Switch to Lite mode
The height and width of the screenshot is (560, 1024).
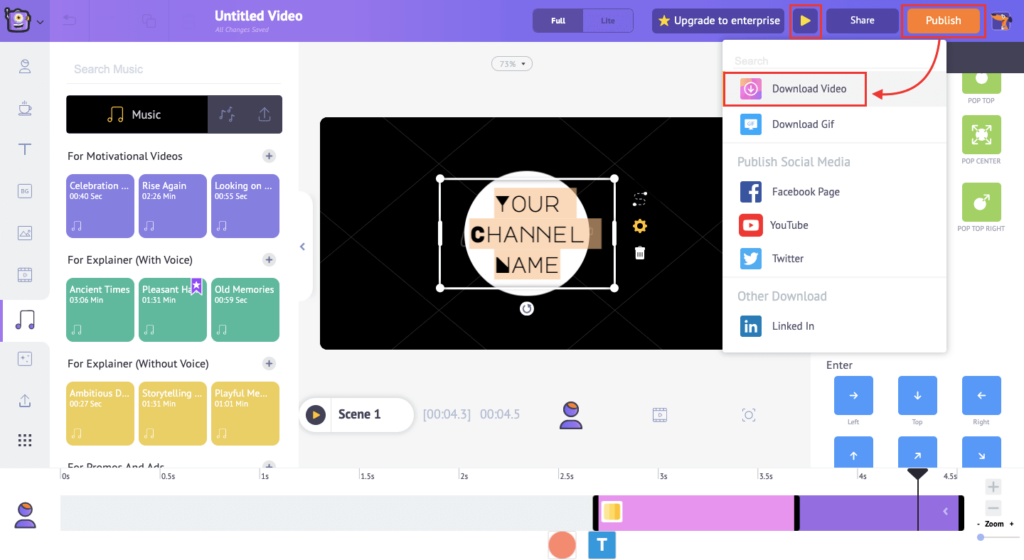(608, 21)
